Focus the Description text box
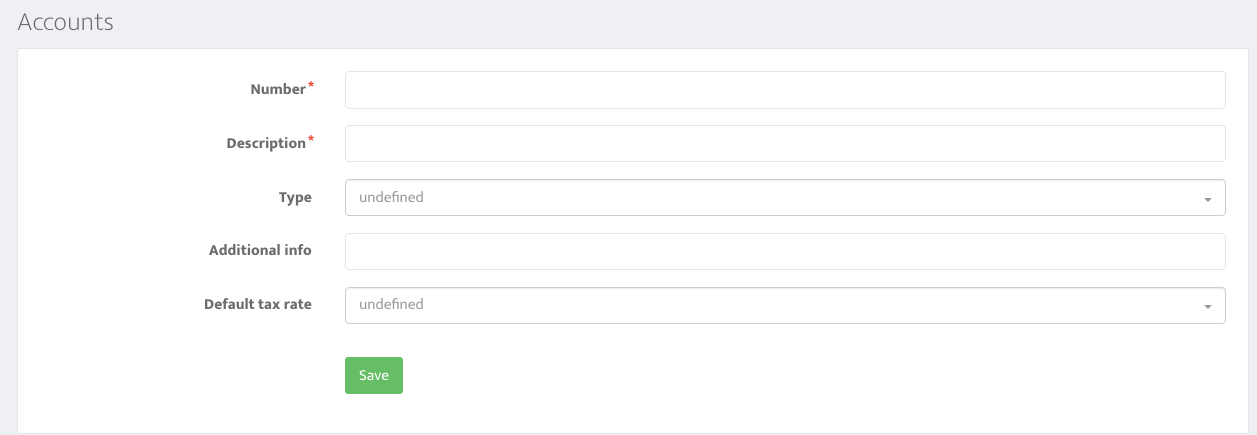This screenshot has height=435, width=1257. point(785,143)
